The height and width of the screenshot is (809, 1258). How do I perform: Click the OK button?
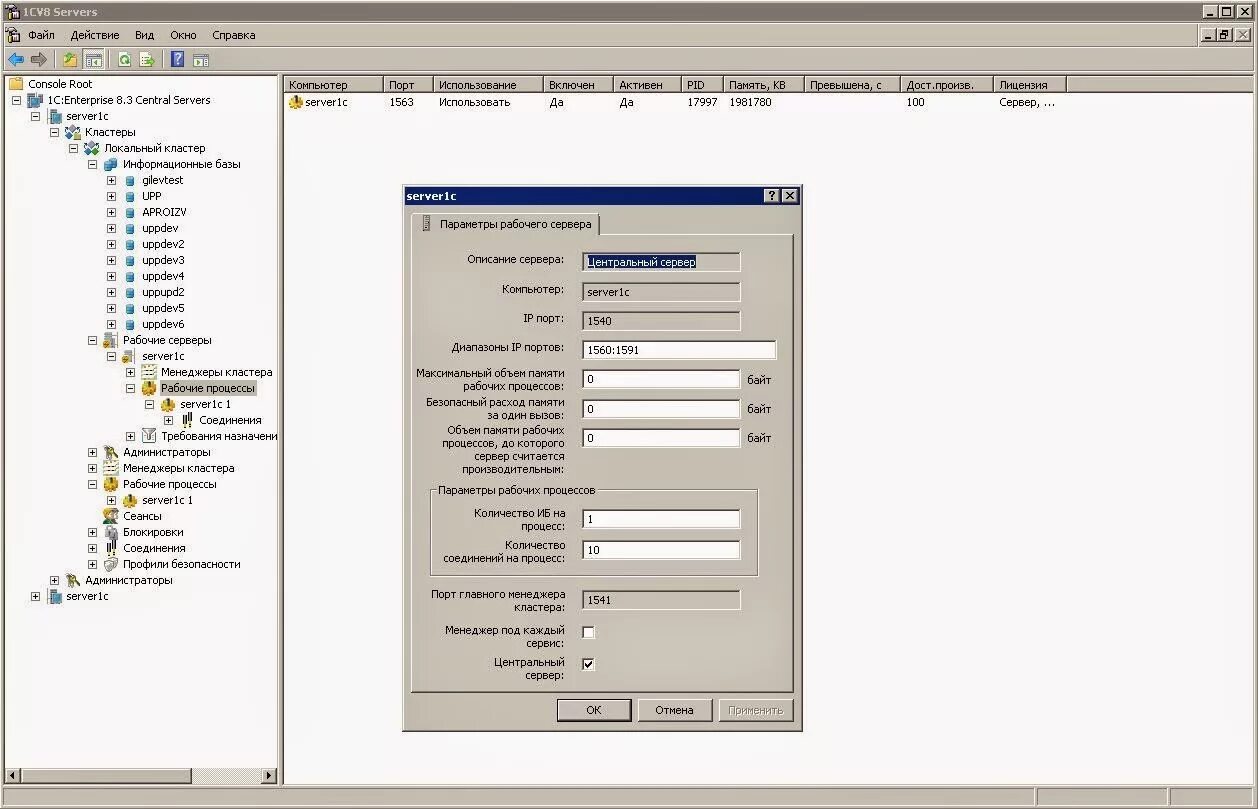[594, 710]
